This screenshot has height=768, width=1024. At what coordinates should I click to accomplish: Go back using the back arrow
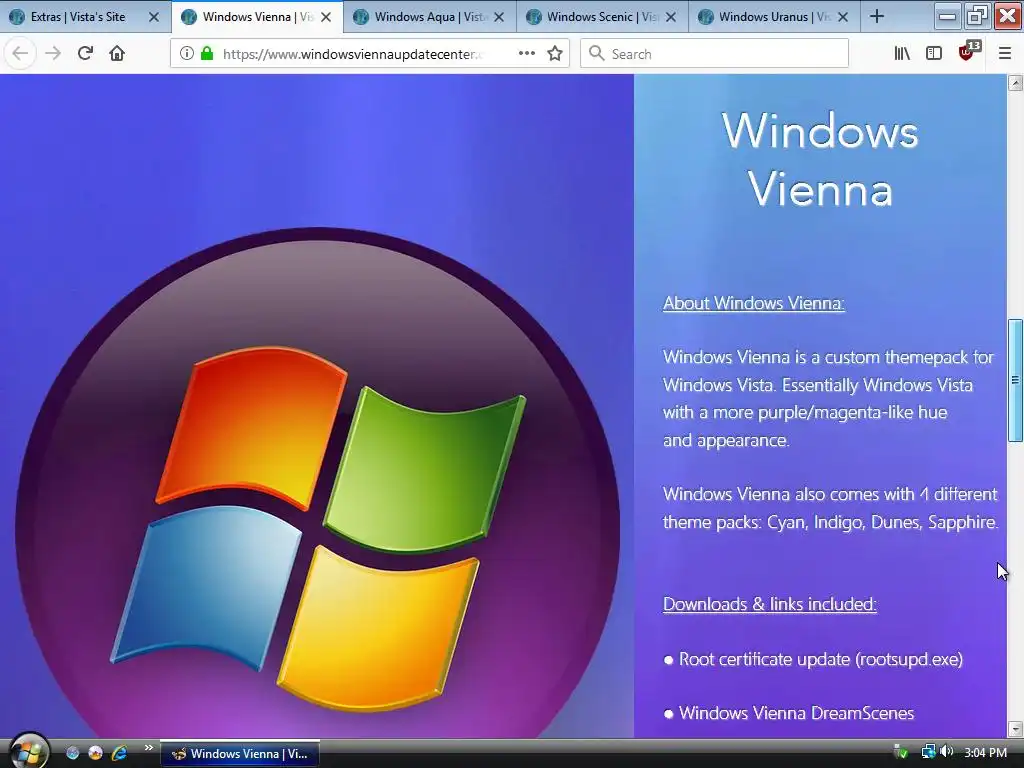[x=20, y=54]
